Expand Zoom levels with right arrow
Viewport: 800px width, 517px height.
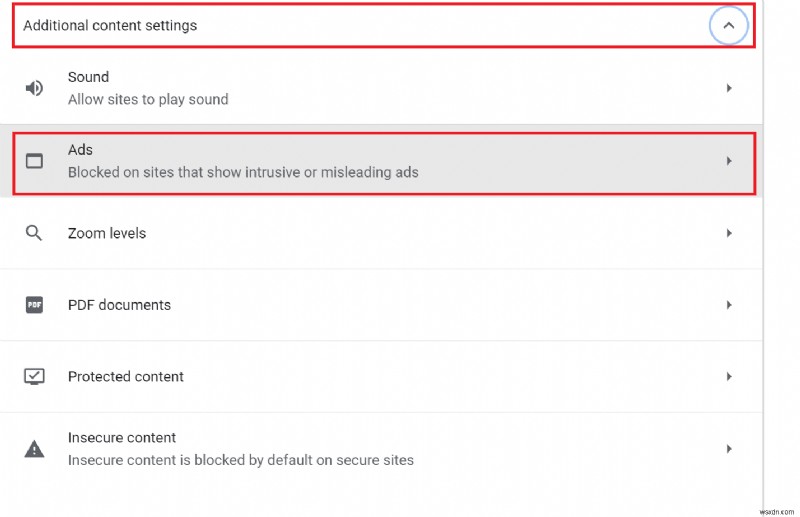[729, 233]
